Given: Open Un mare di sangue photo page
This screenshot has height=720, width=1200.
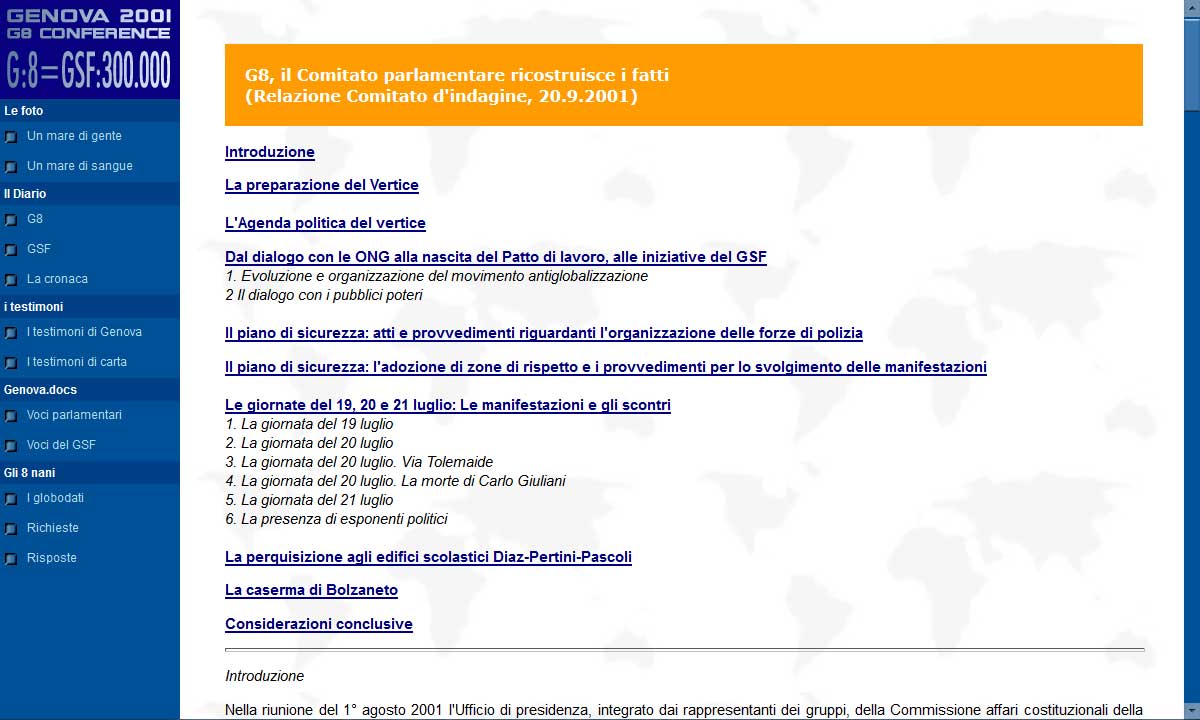Looking at the screenshot, I should pyautogui.click(x=80, y=166).
